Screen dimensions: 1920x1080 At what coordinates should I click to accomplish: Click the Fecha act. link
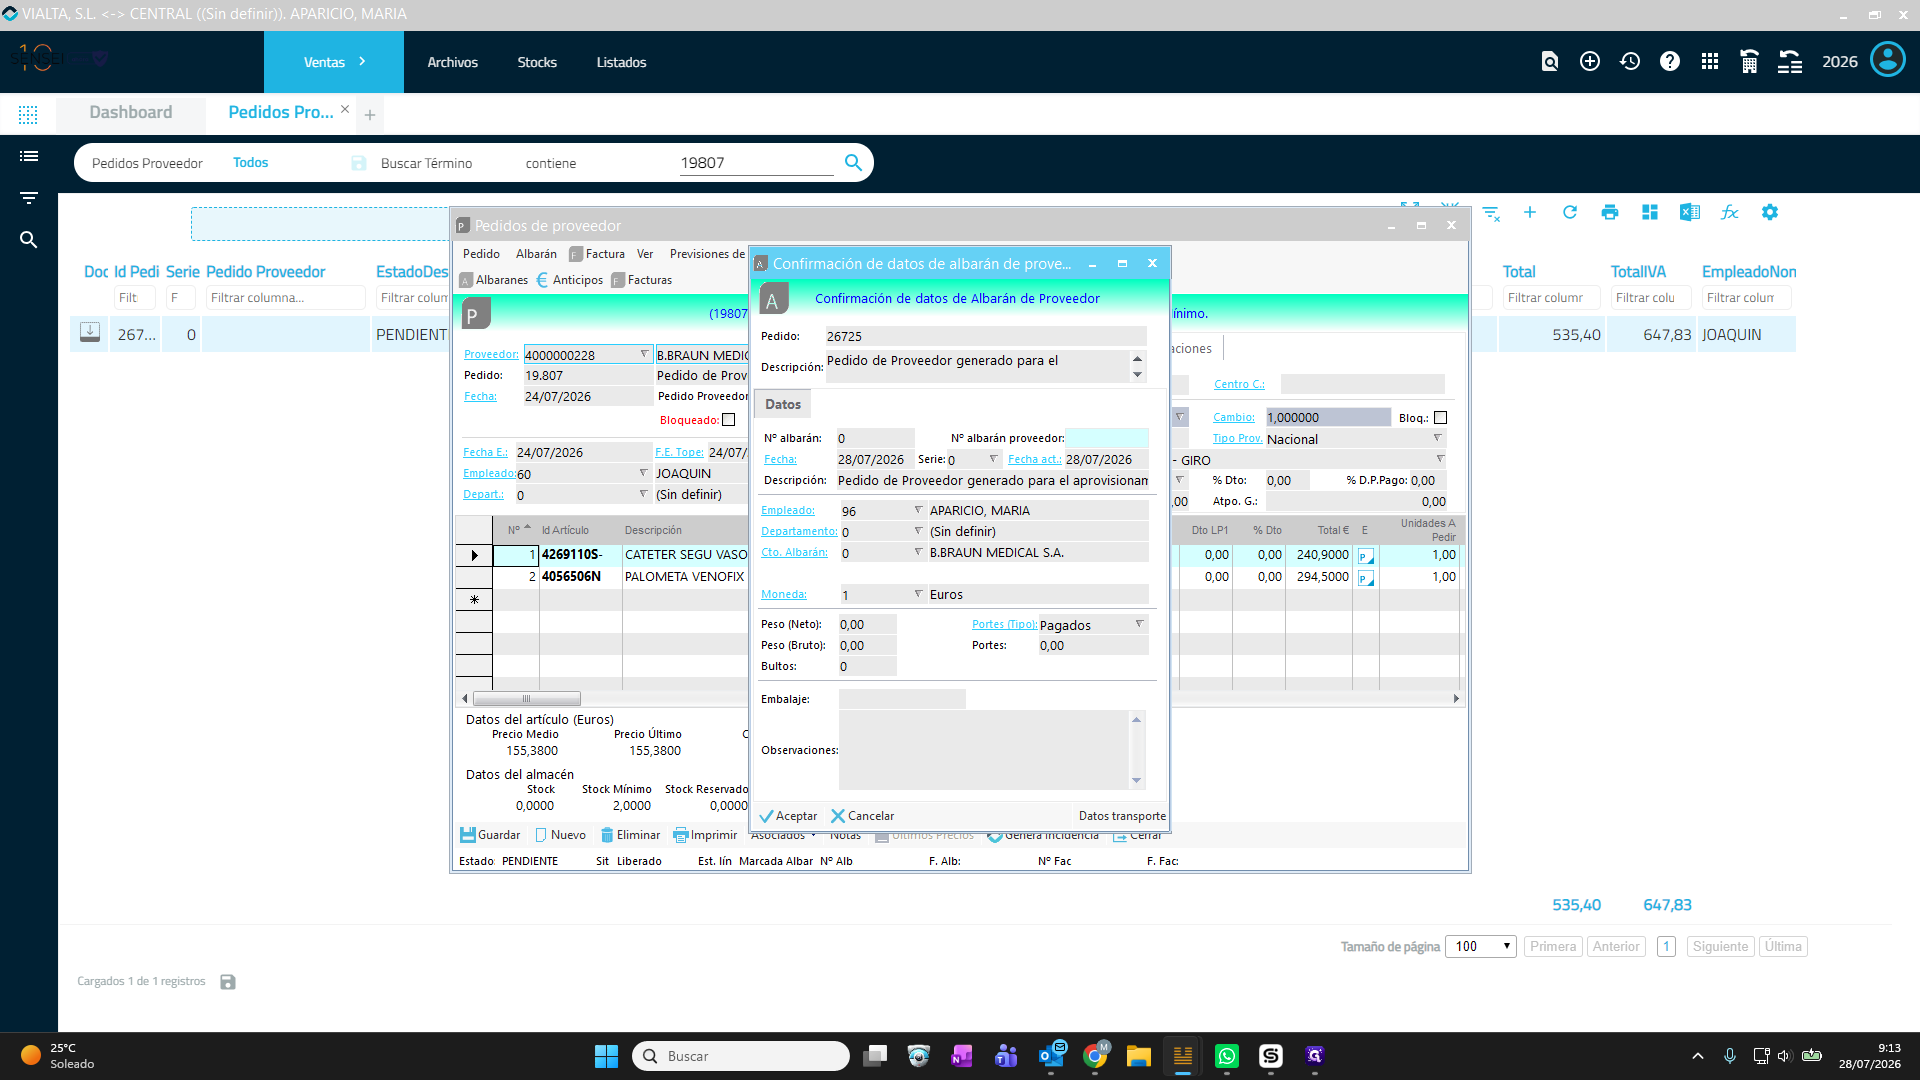pos(1035,460)
